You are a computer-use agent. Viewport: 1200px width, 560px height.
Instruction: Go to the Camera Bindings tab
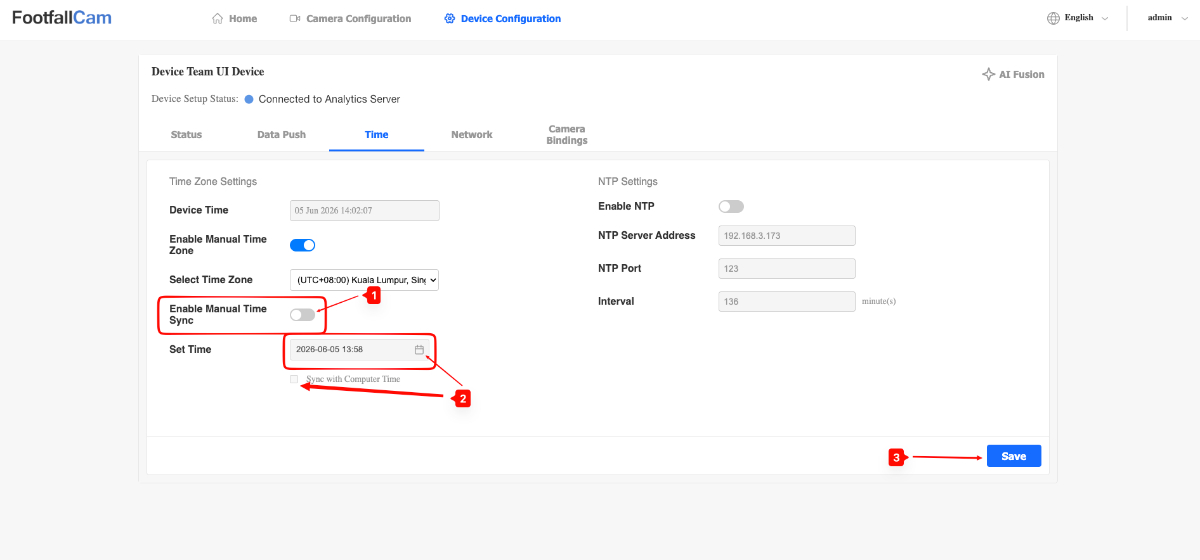(567, 135)
